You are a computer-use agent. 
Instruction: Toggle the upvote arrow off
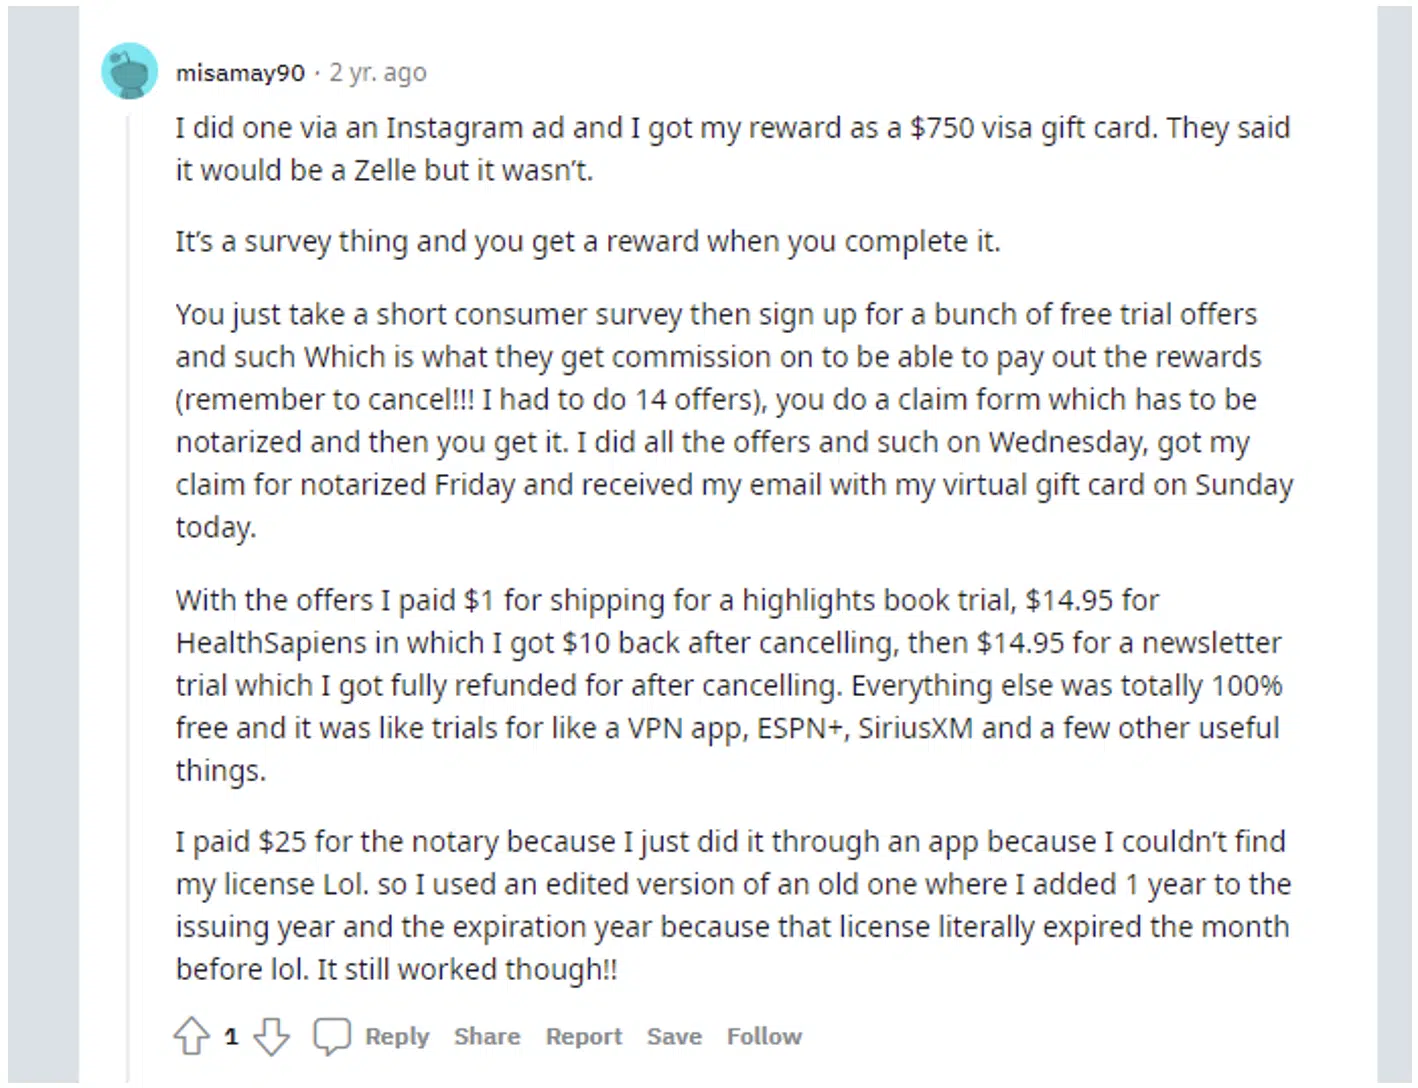192,1037
